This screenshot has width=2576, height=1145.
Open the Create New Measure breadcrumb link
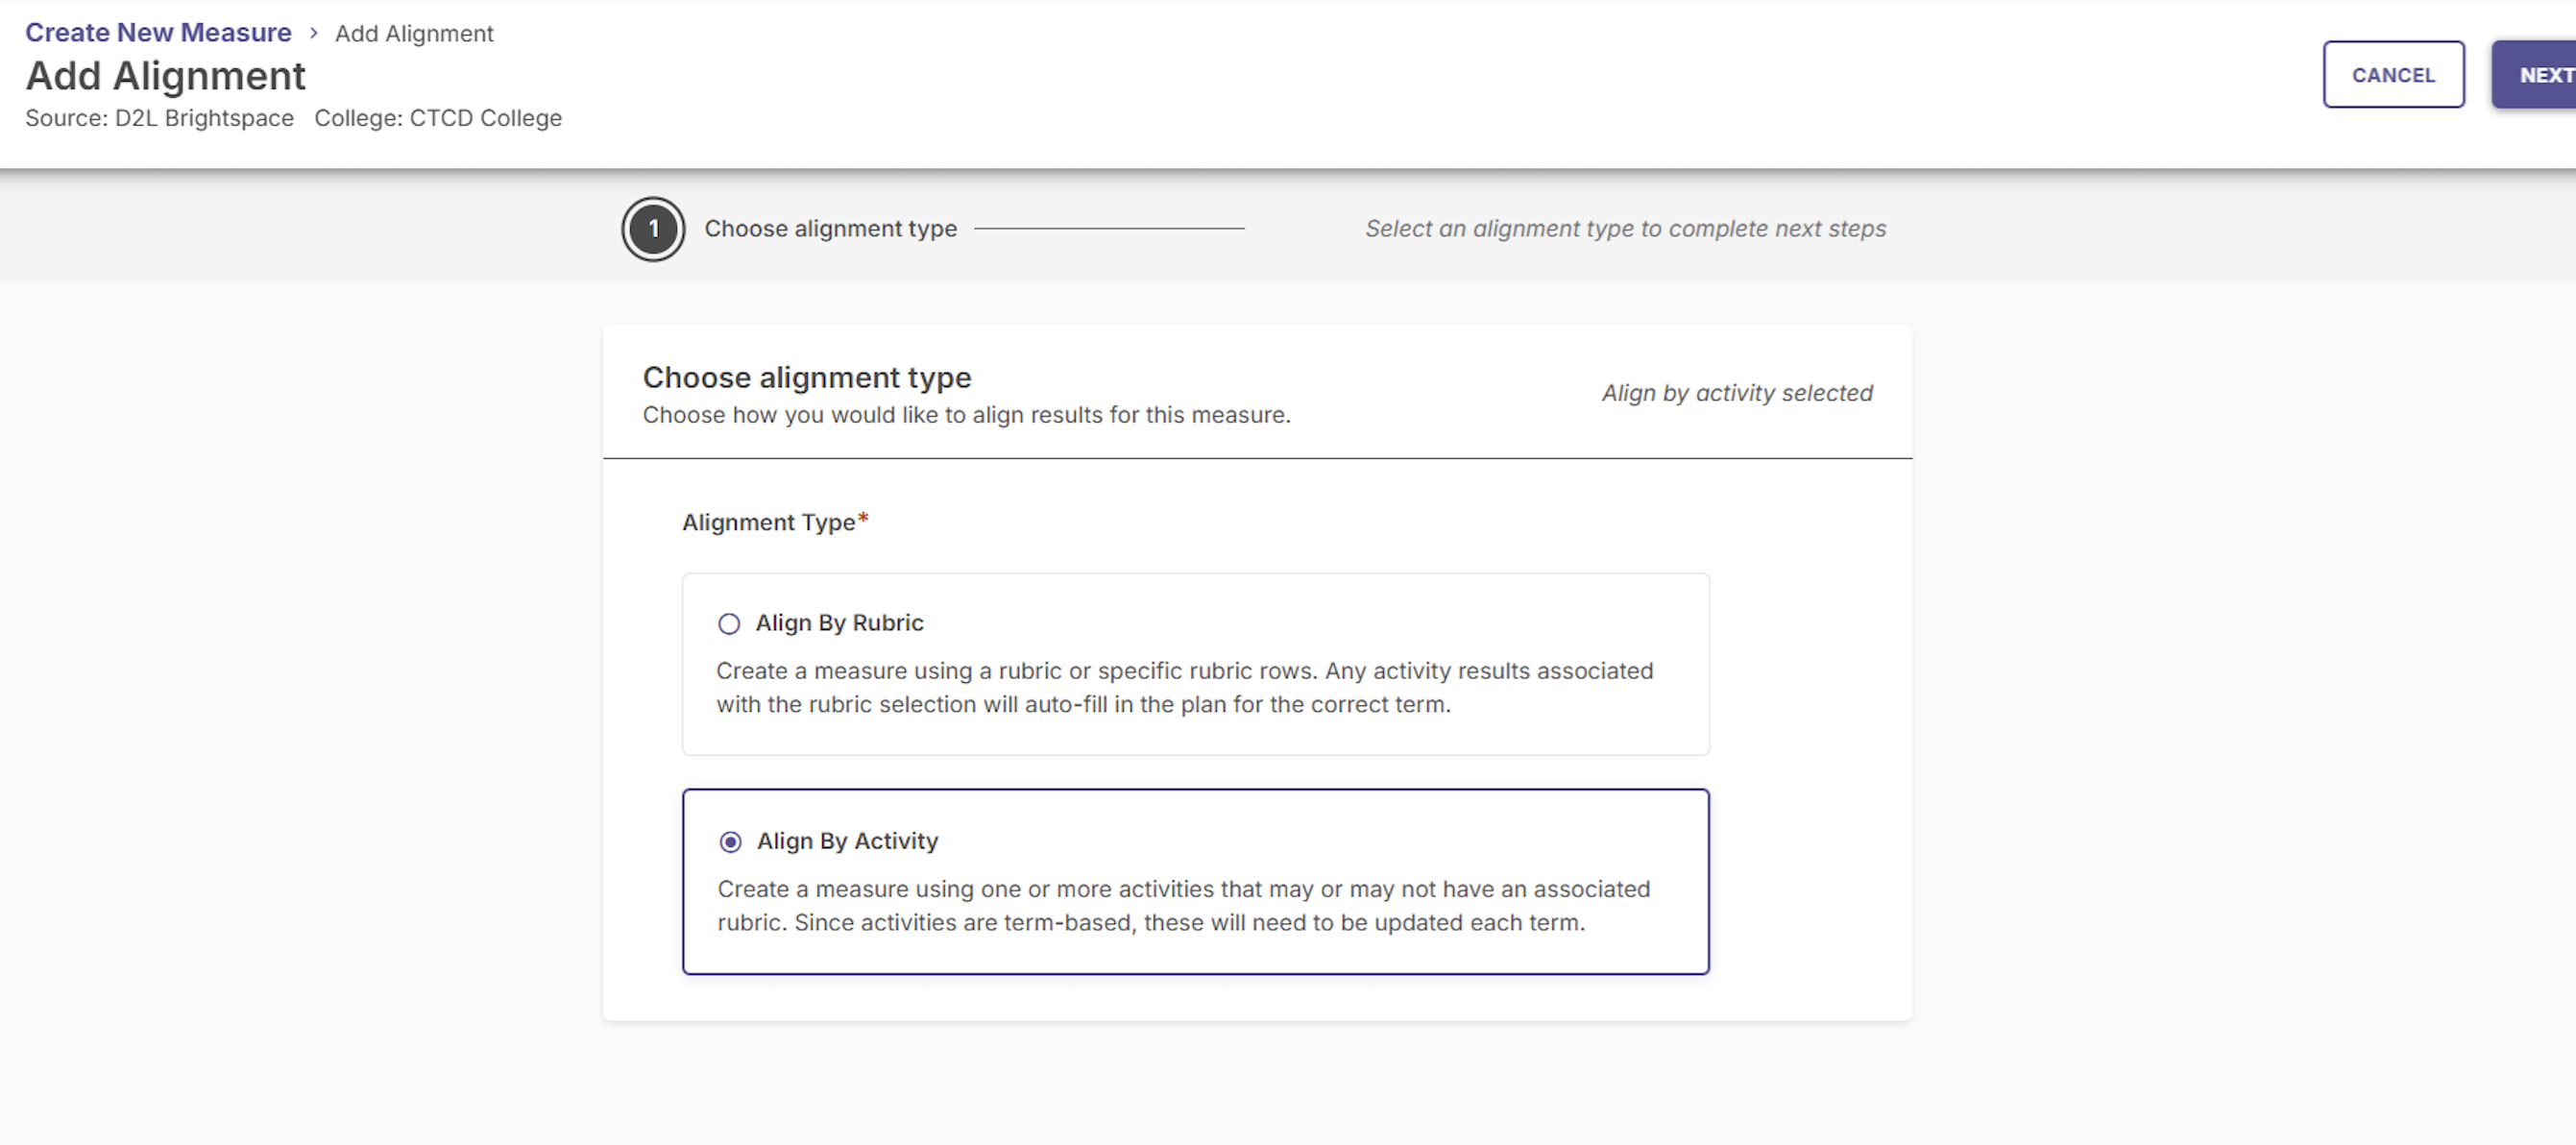(158, 33)
